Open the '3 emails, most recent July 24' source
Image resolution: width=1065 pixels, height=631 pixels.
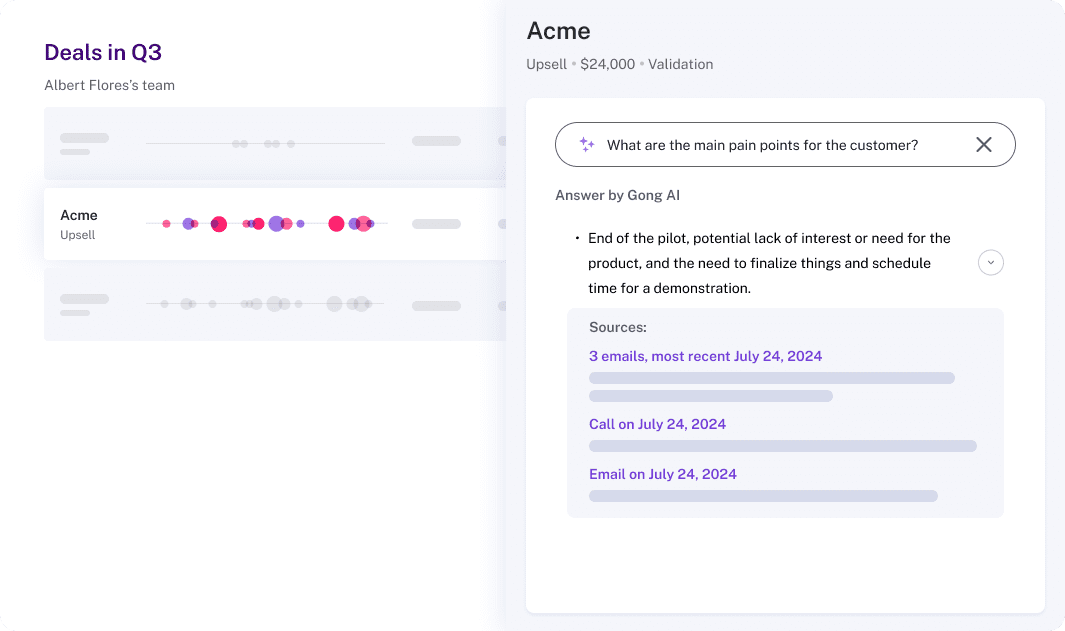[x=705, y=356]
